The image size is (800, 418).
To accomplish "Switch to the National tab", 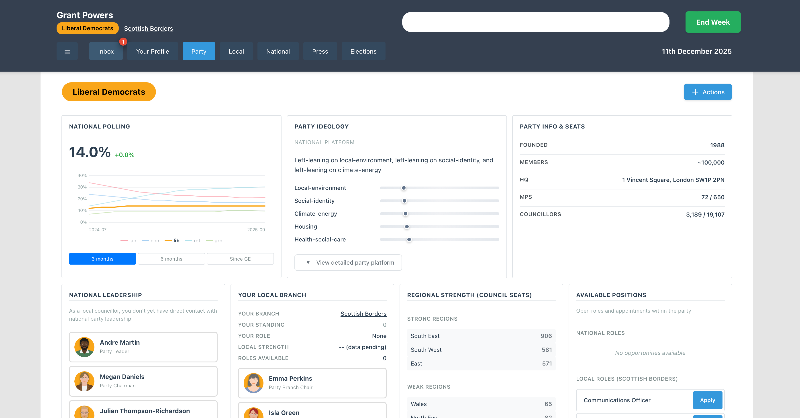I will [278, 51].
